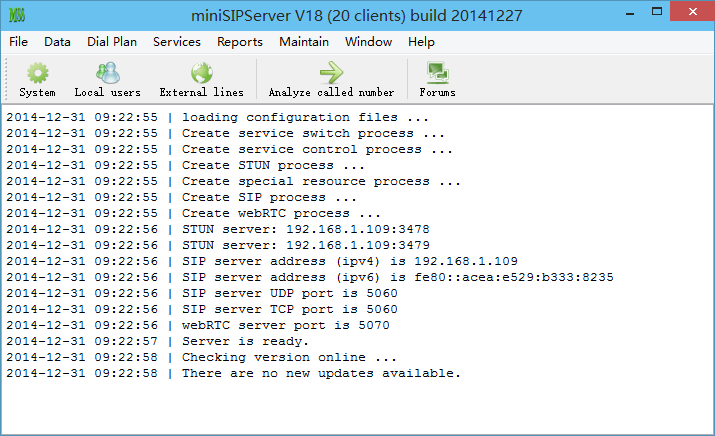Open External lines globe icon
The width and height of the screenshot is (715, 436).
pyautogui.click(x=202, y=73)
